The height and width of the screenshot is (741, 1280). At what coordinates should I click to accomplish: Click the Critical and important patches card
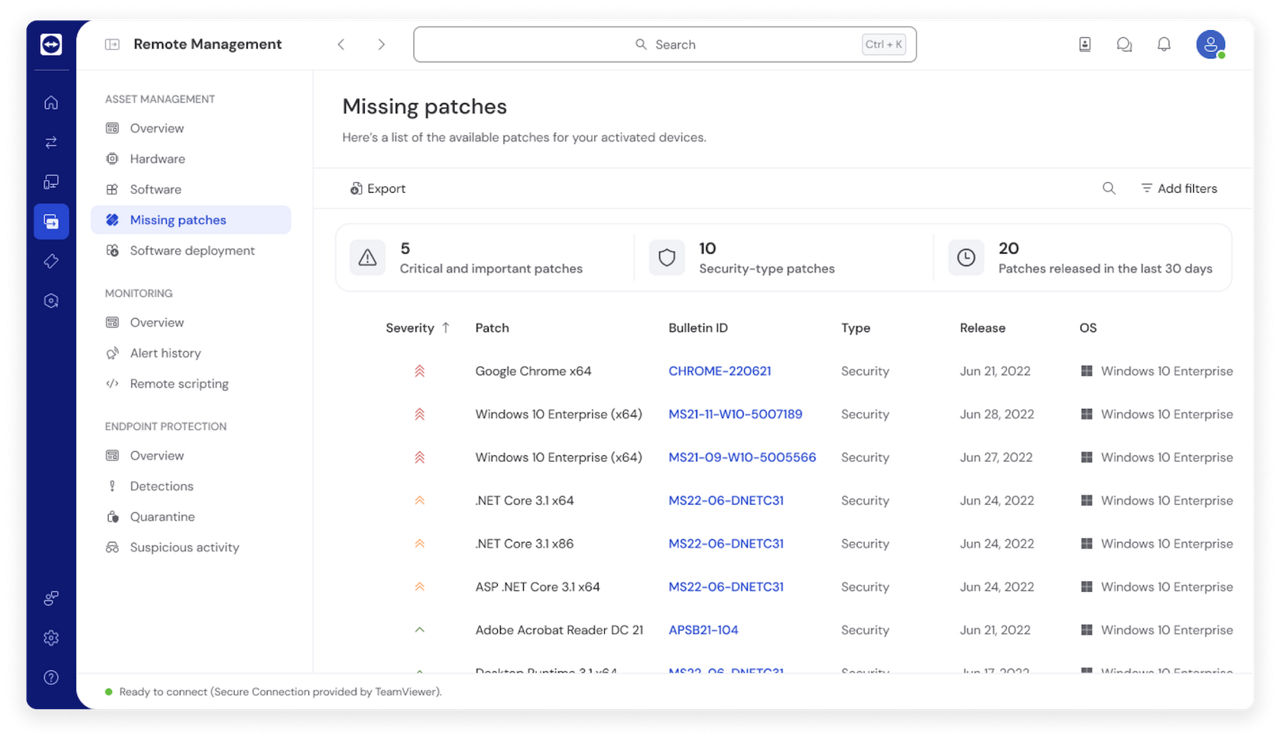[485, 258]
